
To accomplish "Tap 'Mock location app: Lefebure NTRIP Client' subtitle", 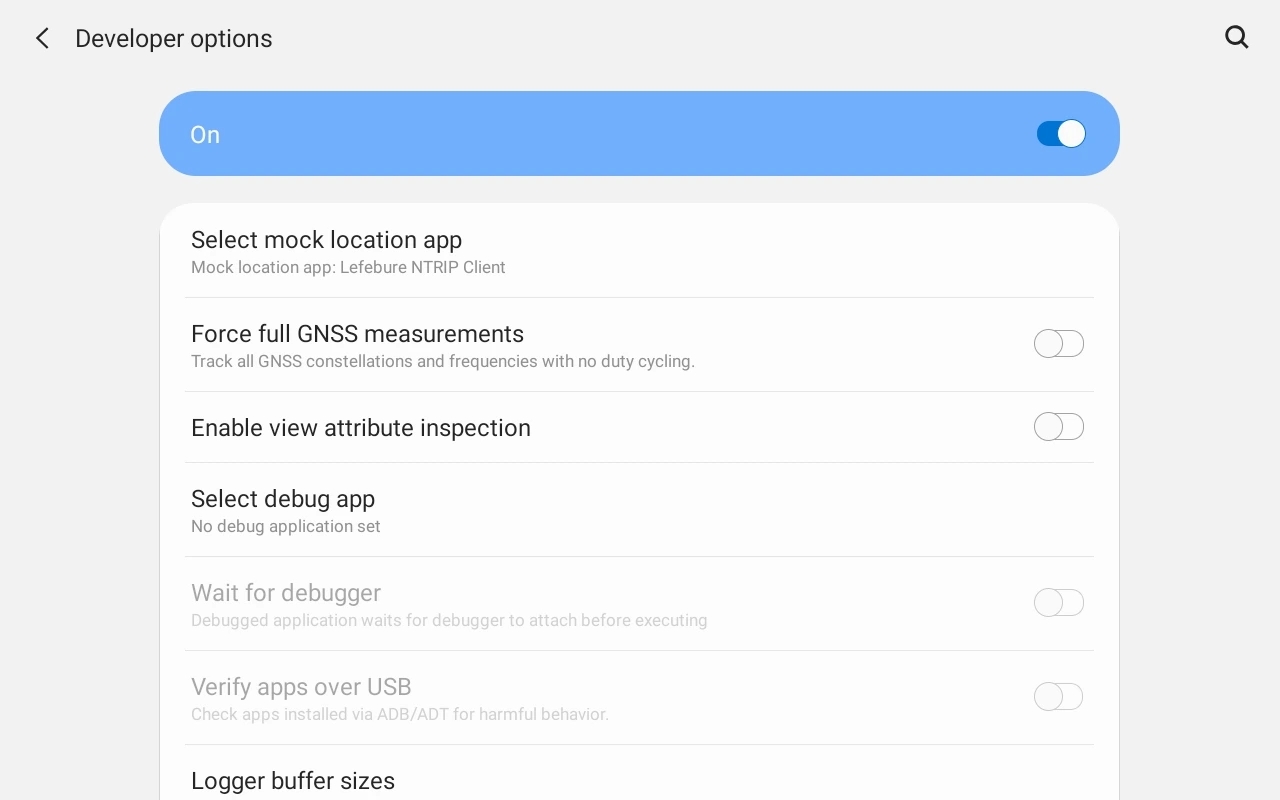I will (348, 267).
